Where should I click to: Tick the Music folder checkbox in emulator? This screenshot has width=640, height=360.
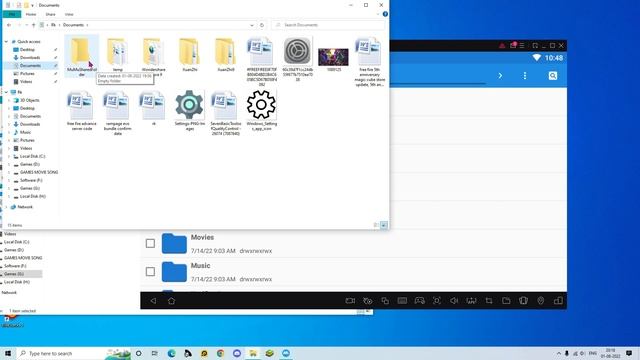coord(150,271)
